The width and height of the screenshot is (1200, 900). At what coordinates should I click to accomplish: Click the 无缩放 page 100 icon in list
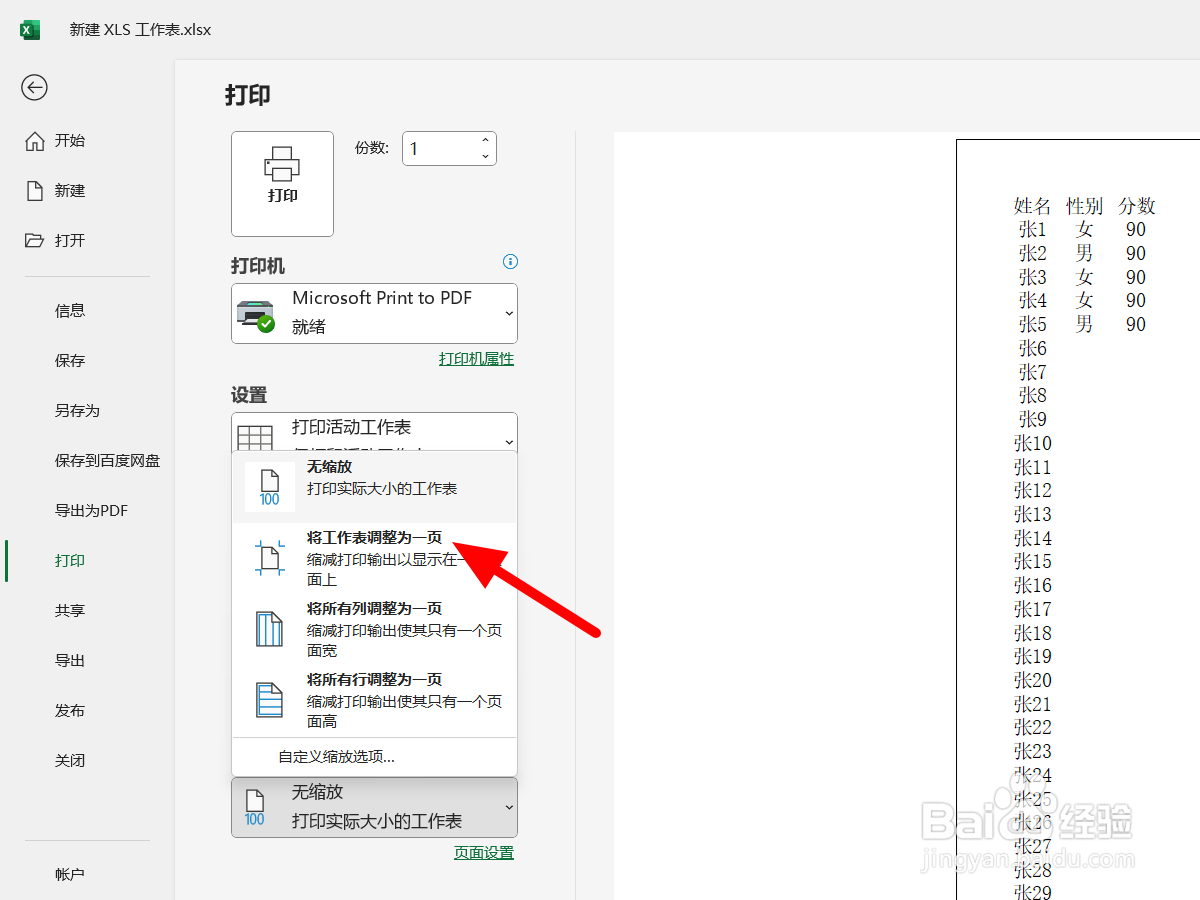click(x=270, y=487)
